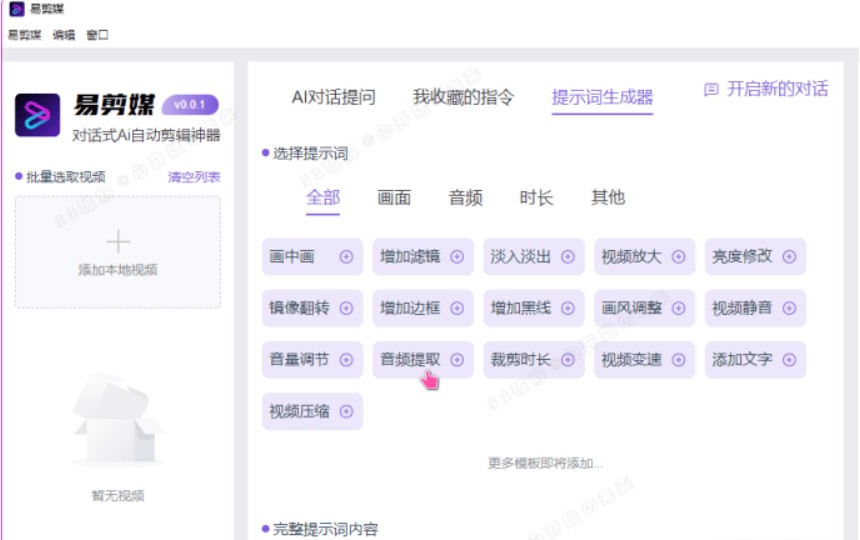The height and width of the screenshot is (540, 860).
Task: Click 更多模板即将添加 notice text
Action: click(545, 463)
